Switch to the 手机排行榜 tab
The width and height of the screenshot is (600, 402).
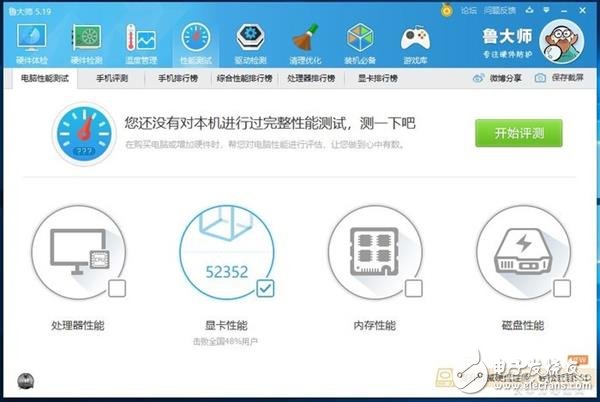coord(178,78)
